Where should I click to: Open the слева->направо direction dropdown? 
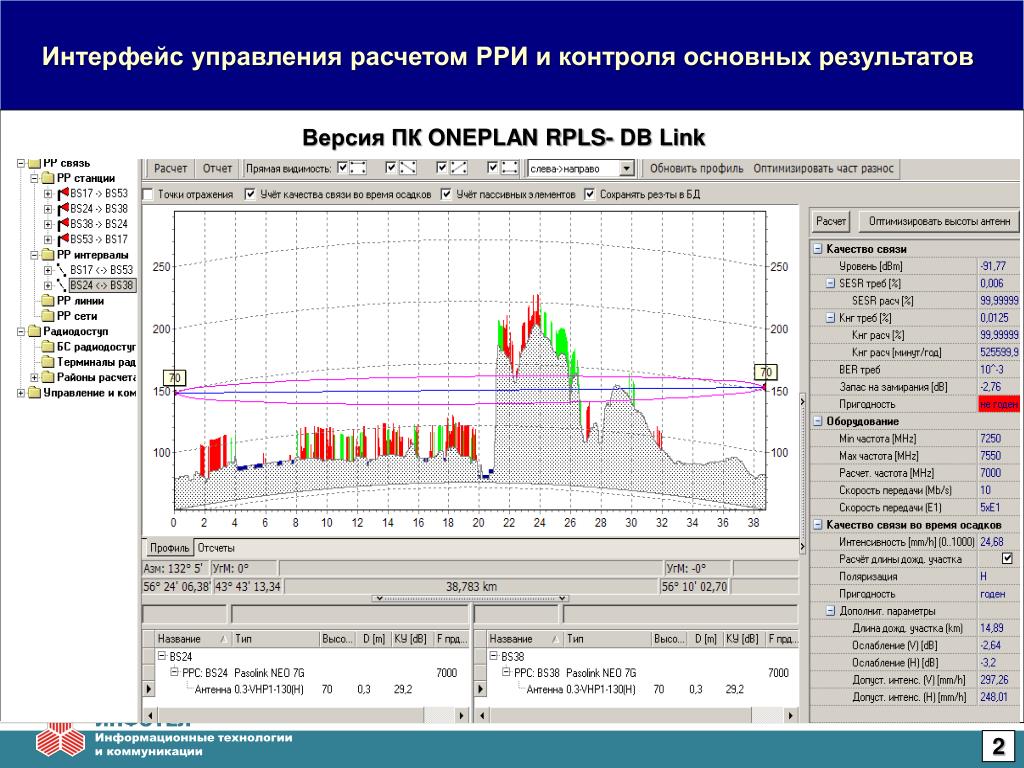pos(627,168)
